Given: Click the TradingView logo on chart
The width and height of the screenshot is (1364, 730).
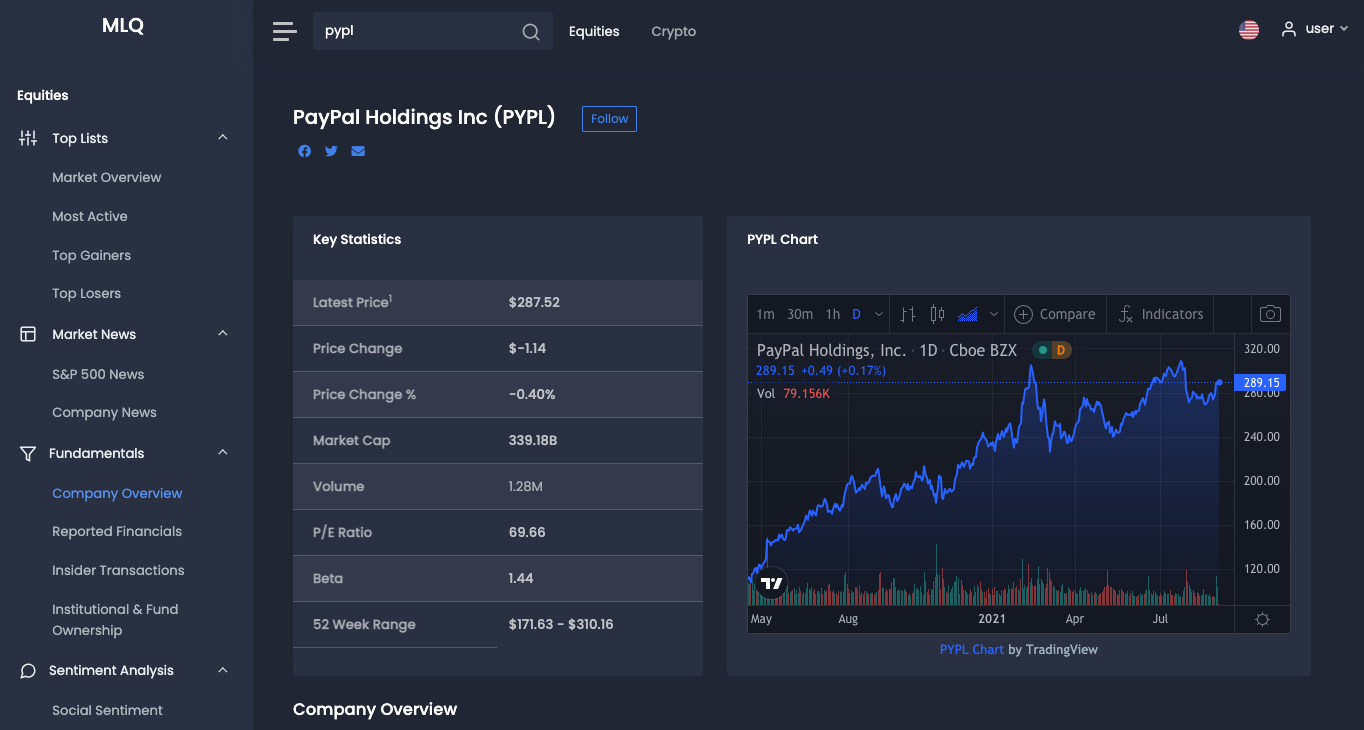Looking at the screenshot, I should pyautogui.click(x=771, y=582).
